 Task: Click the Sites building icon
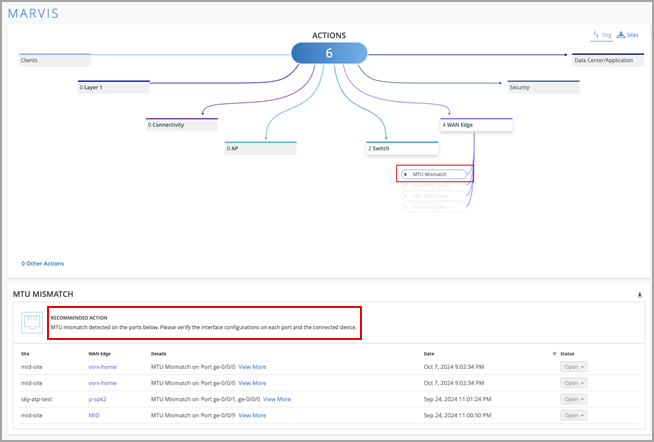(x=621, y=34)
